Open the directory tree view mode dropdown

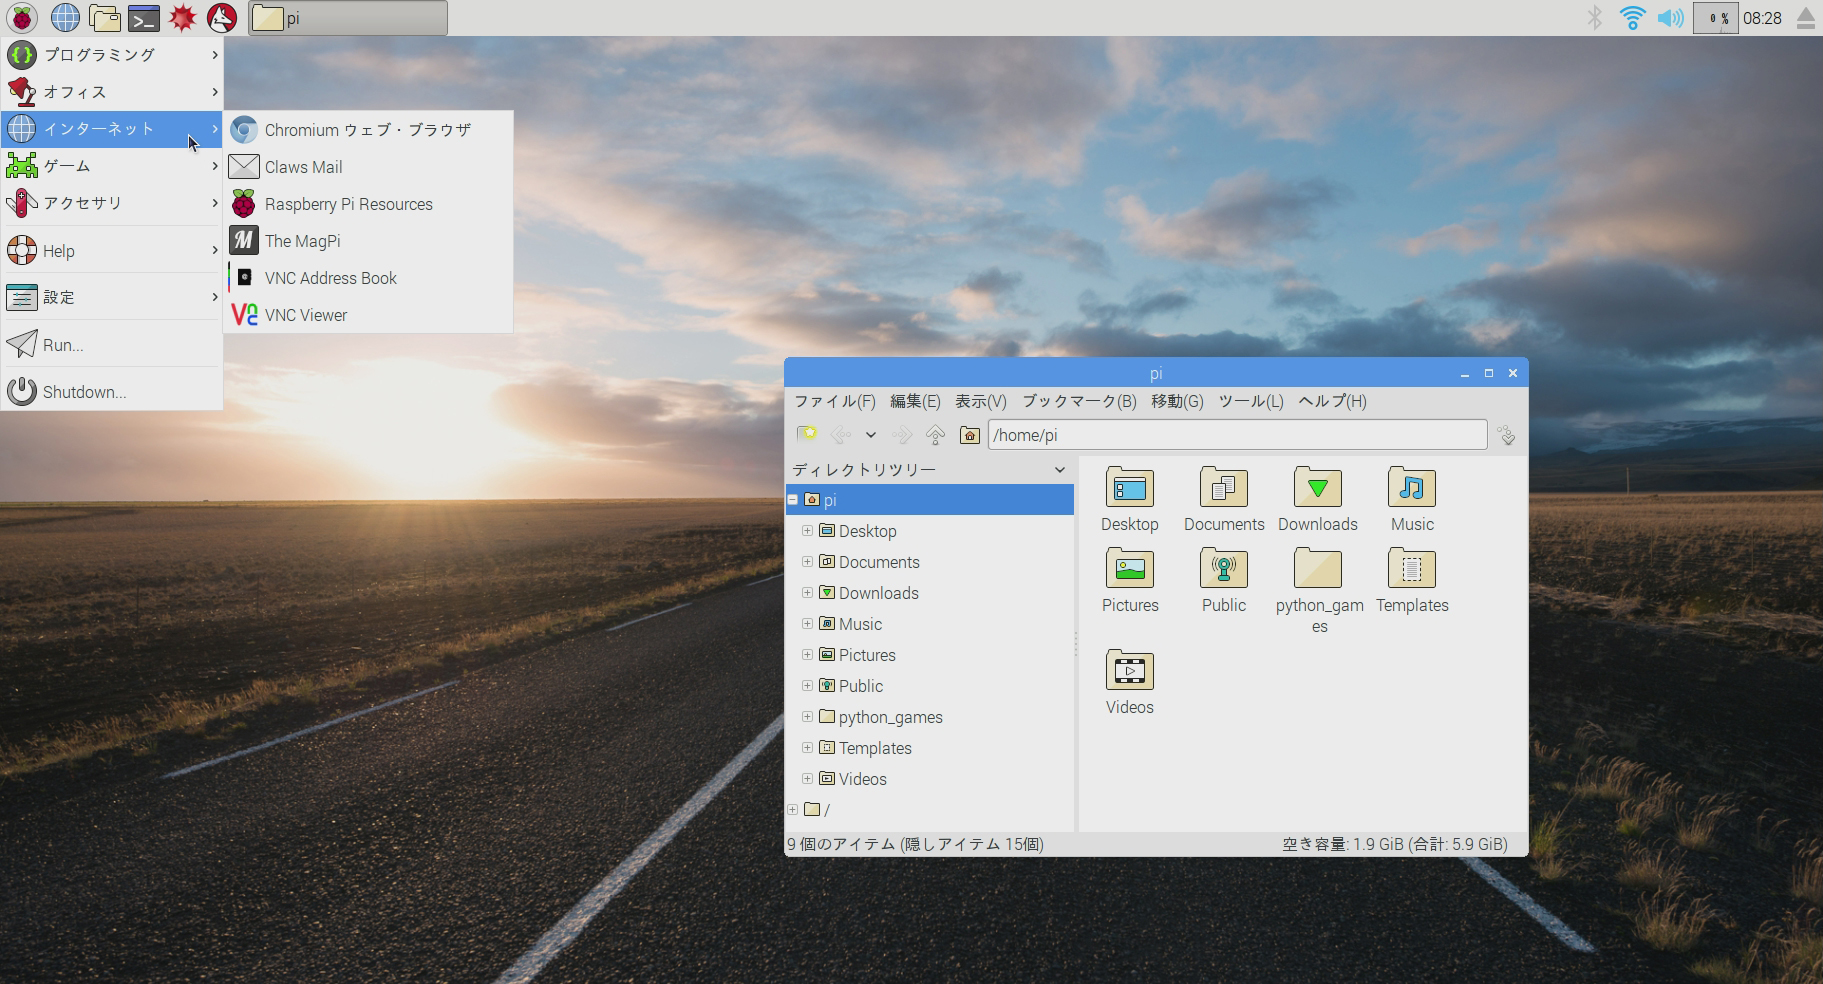(1058, 469)
